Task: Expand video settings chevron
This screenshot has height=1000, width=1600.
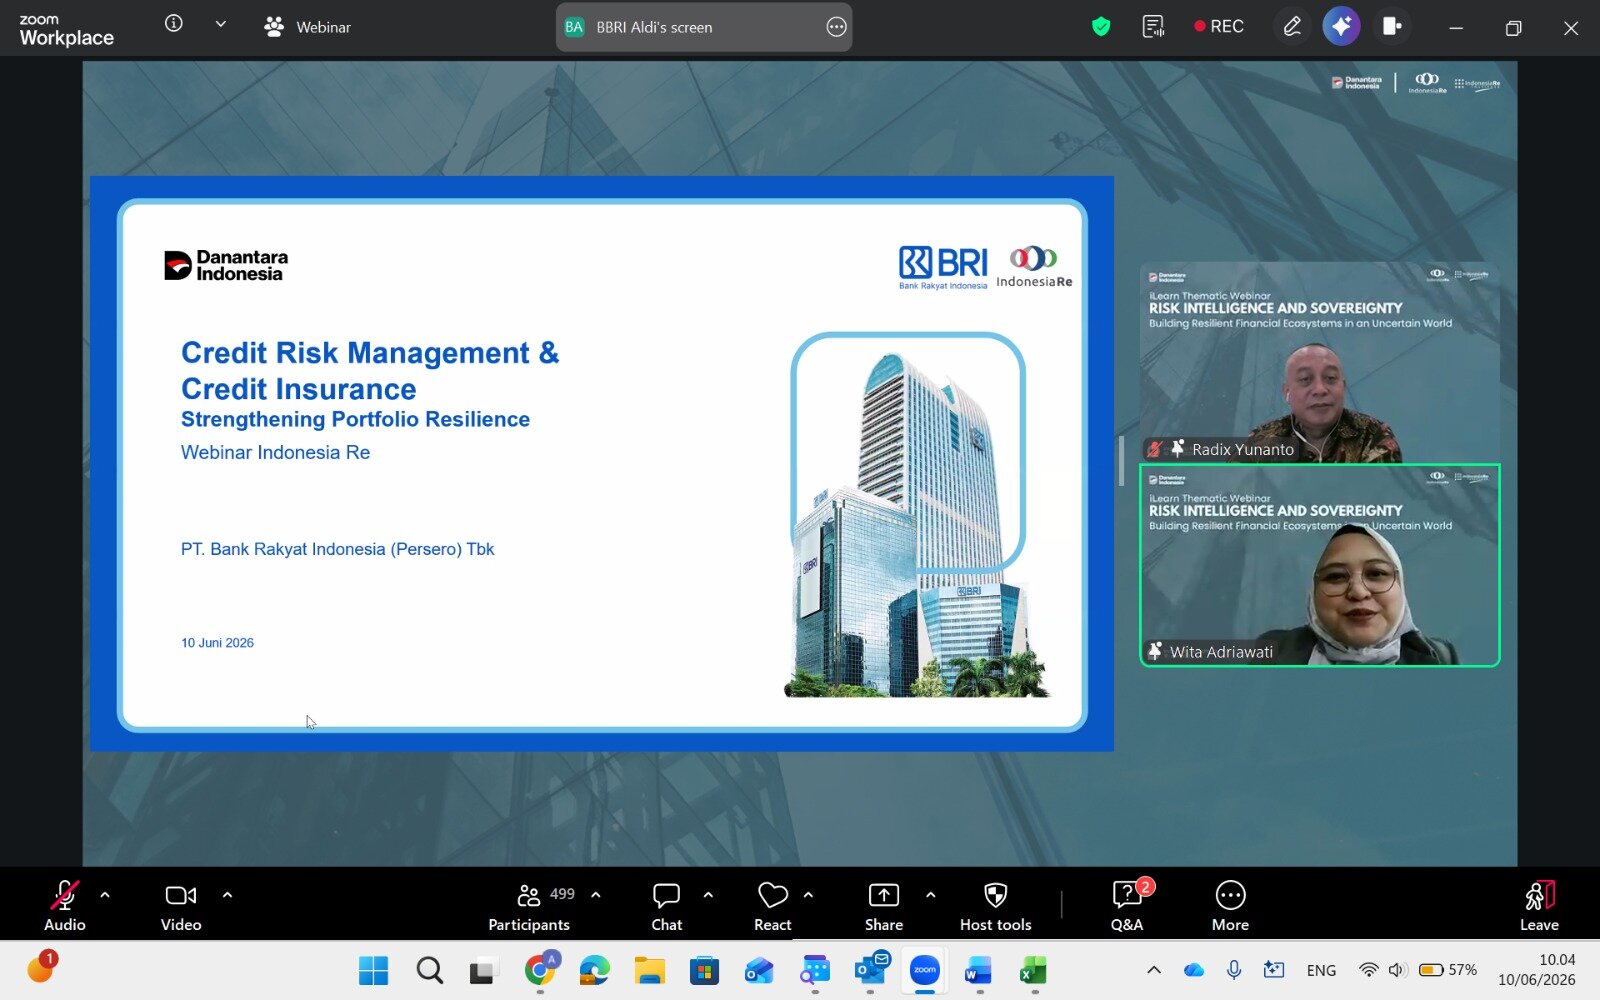Action: pyautogui.click(x=227, y=895)
